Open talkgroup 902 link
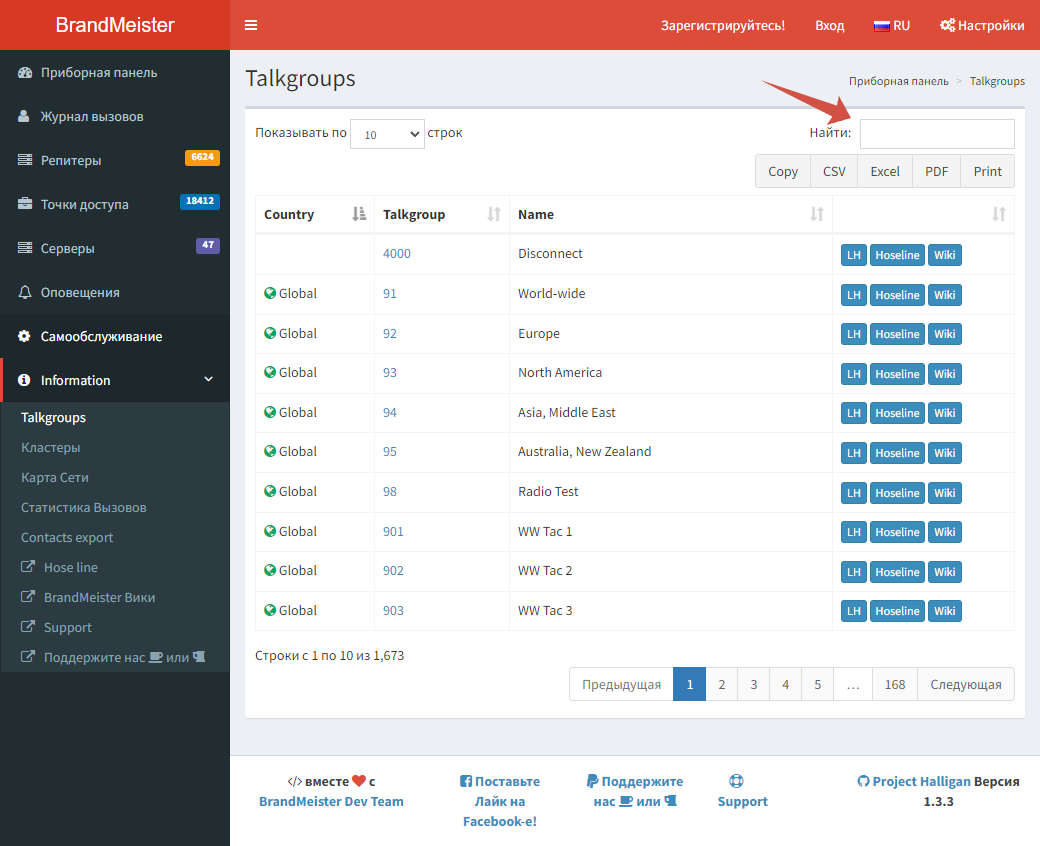This screenshot has width=1040, height=846. 393,570
